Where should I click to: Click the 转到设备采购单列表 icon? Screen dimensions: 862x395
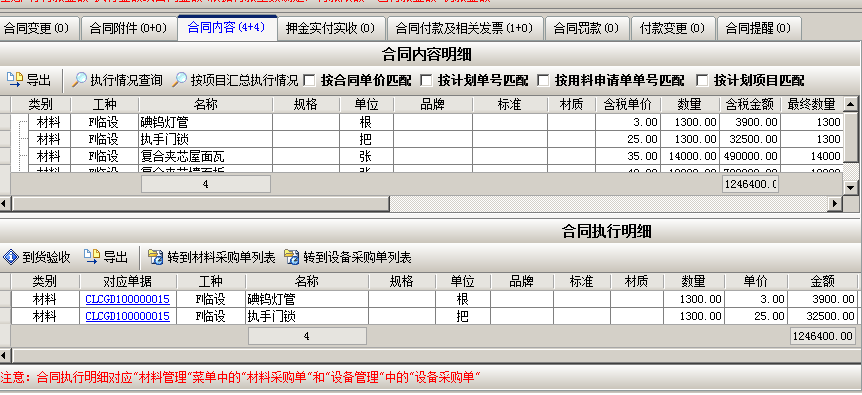(x=292, y=257)
